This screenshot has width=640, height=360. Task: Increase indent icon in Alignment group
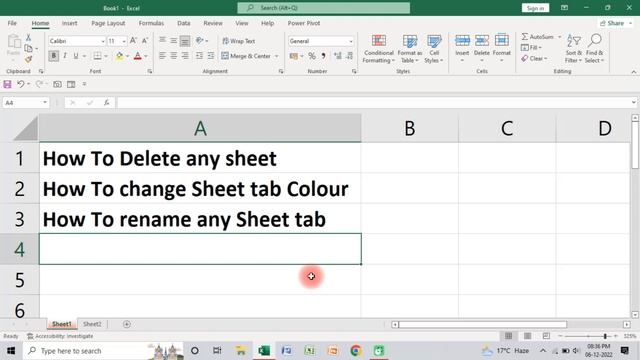[x=211, y=56]
